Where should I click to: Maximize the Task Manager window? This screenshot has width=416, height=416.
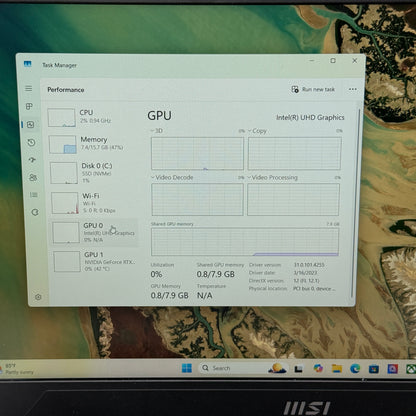pos(333,60)
